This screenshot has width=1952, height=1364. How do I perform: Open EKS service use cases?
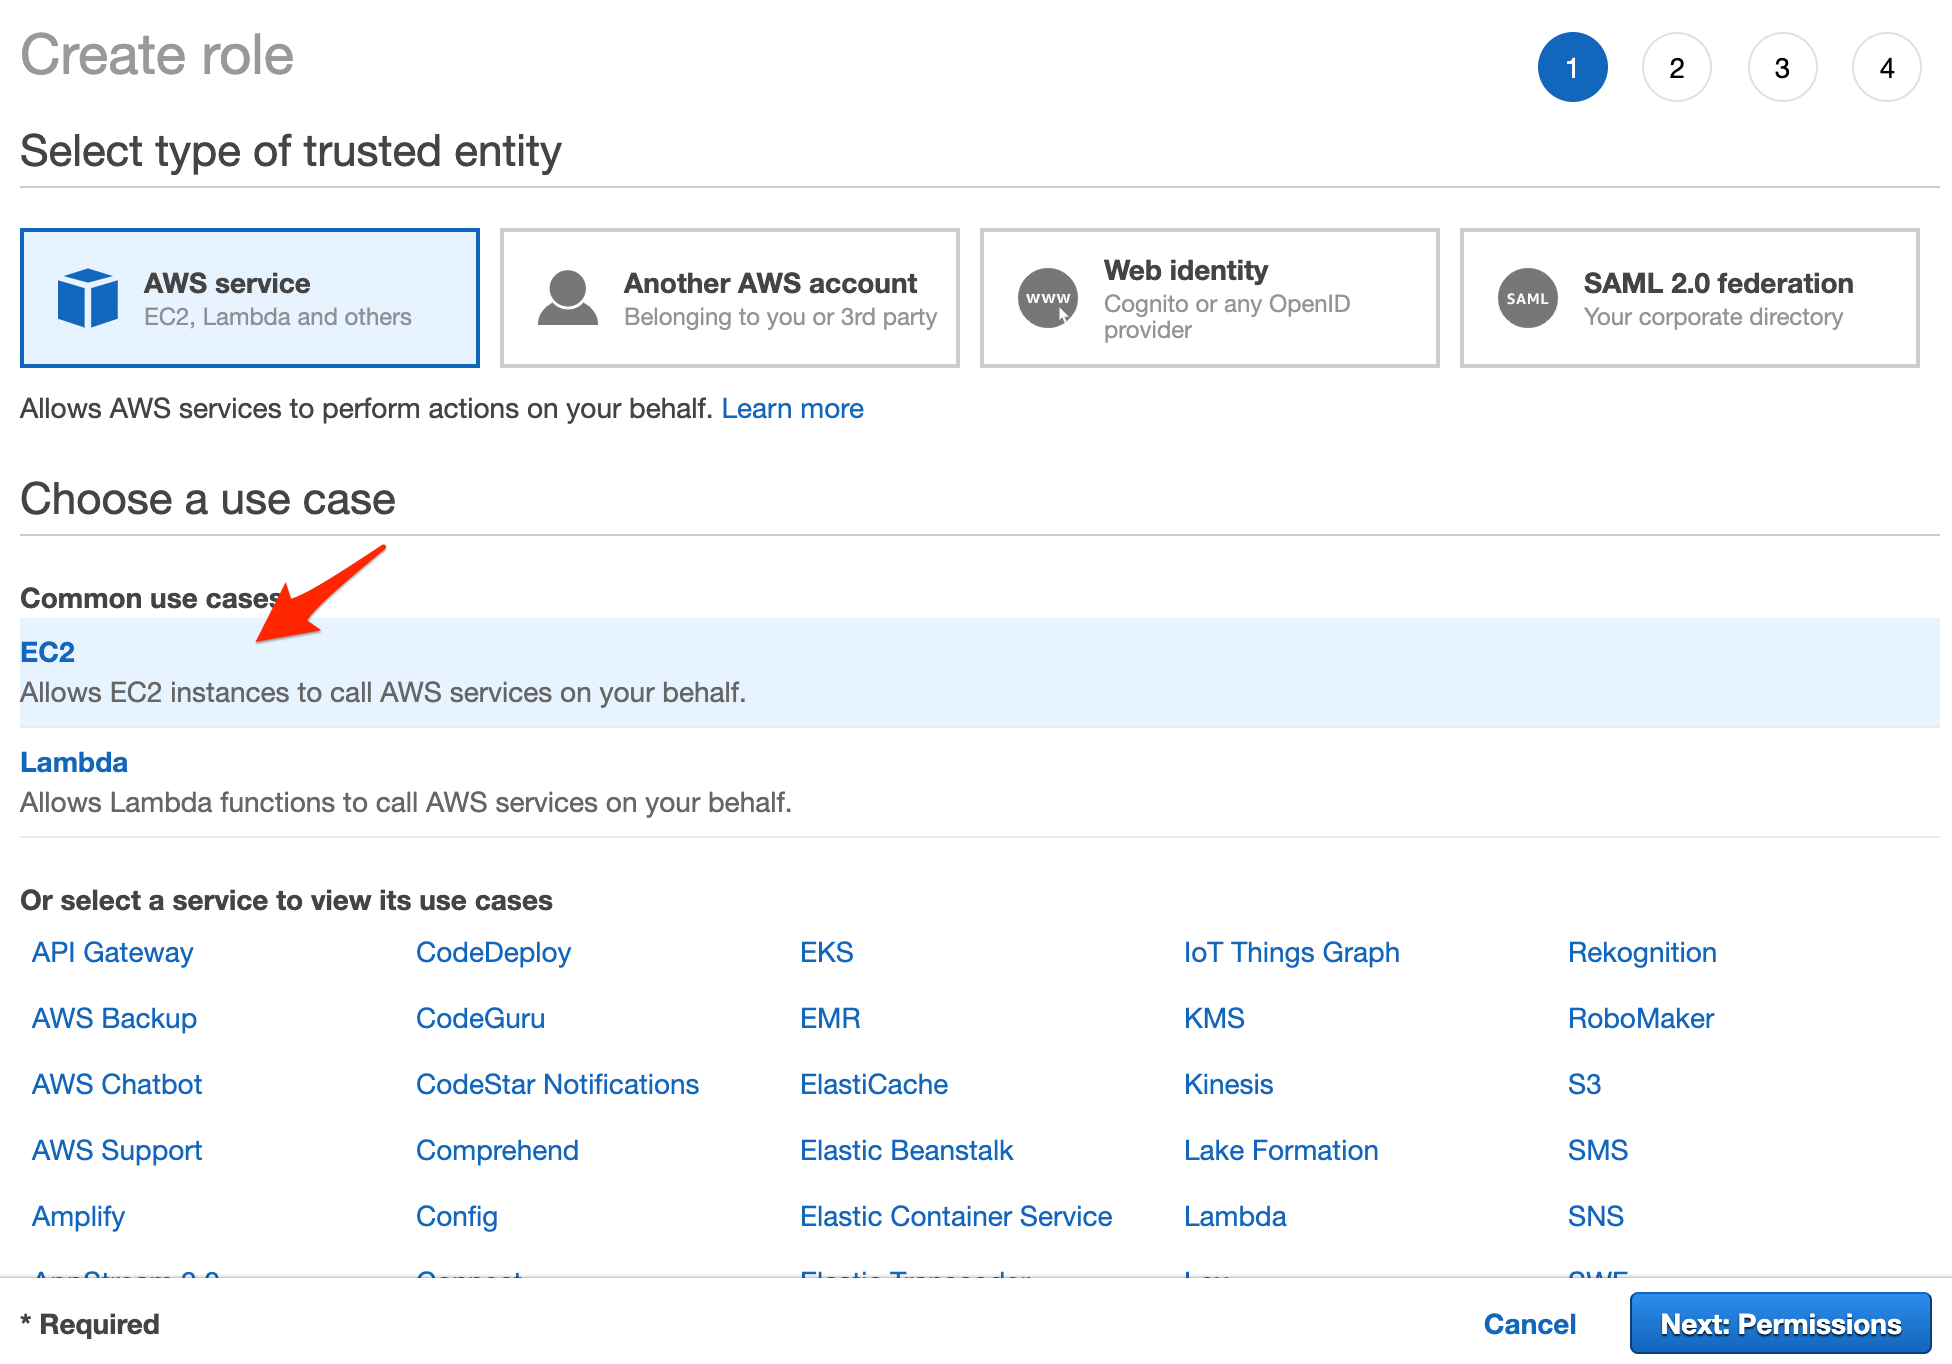[827, 952]
